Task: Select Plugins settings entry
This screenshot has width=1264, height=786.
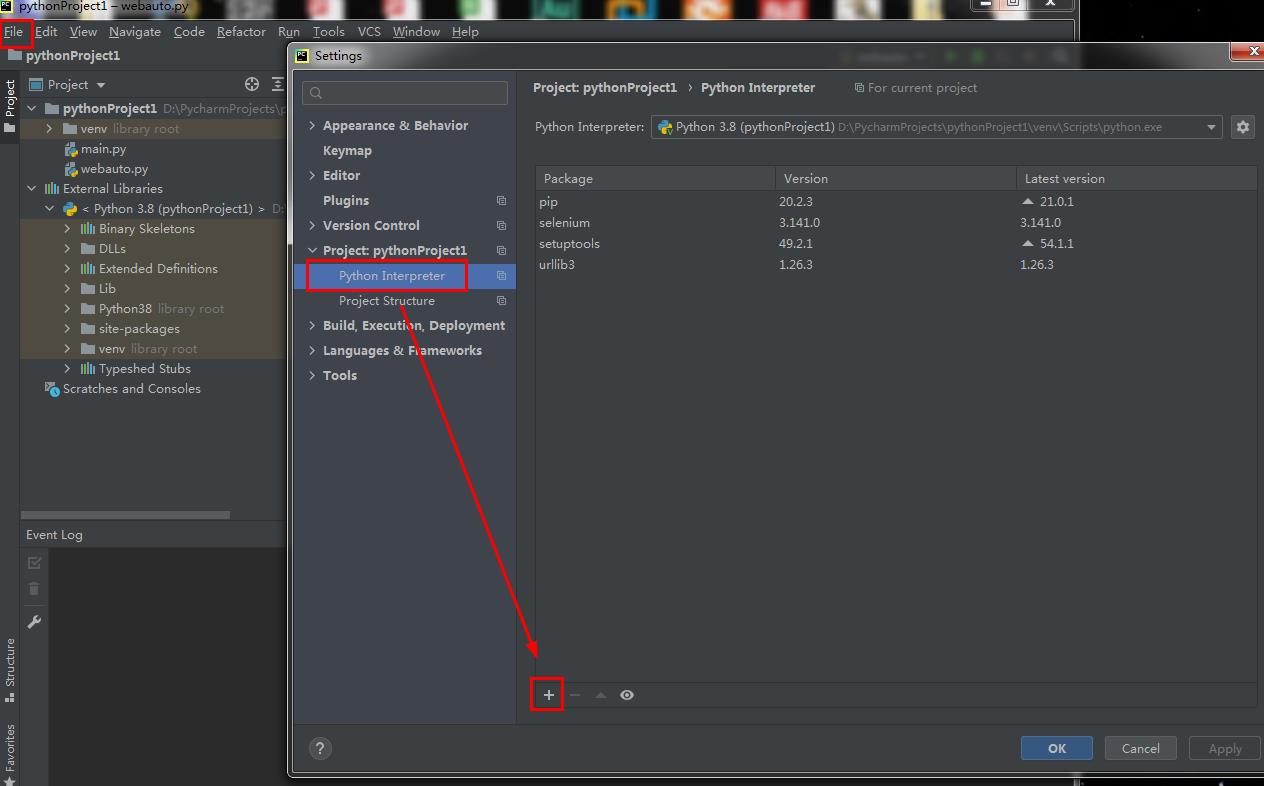Action: (x=346, y=200)
